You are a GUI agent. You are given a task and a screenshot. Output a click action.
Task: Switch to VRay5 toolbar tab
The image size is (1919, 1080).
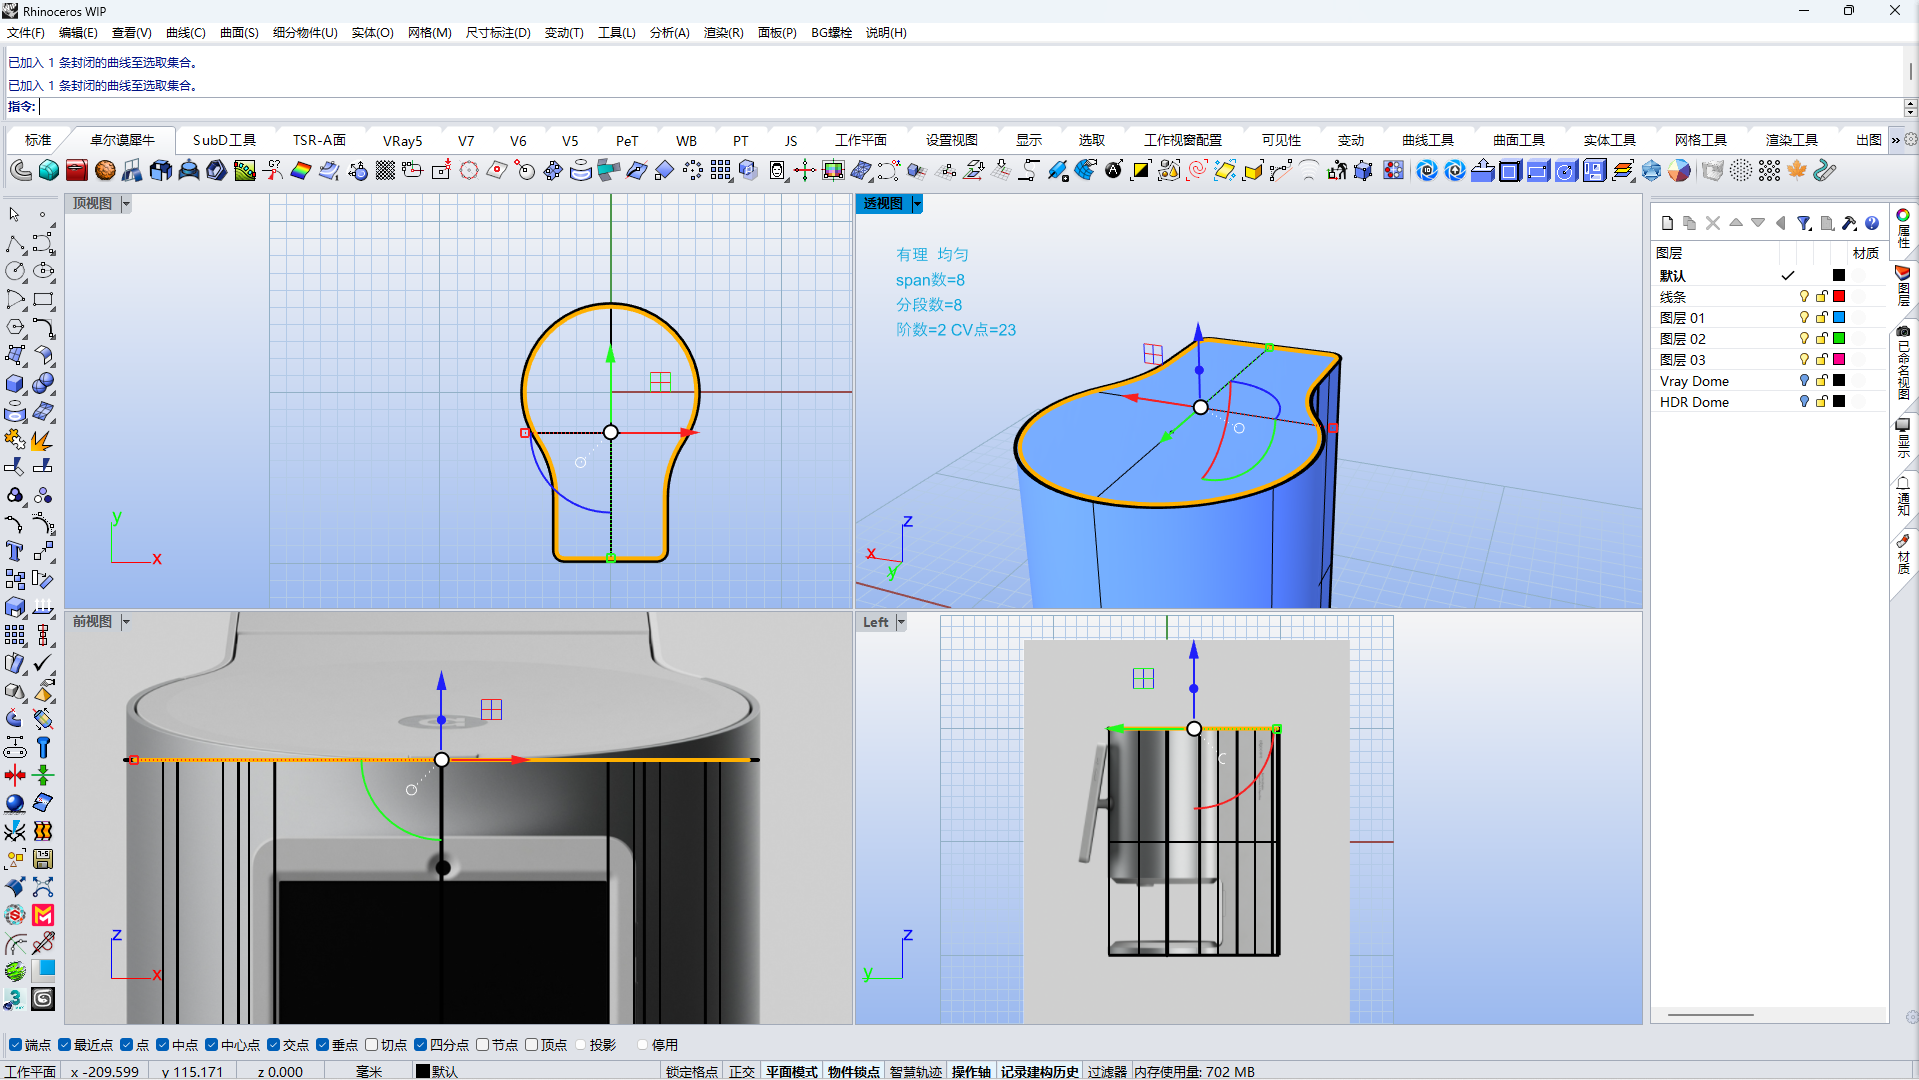[402, 141]
